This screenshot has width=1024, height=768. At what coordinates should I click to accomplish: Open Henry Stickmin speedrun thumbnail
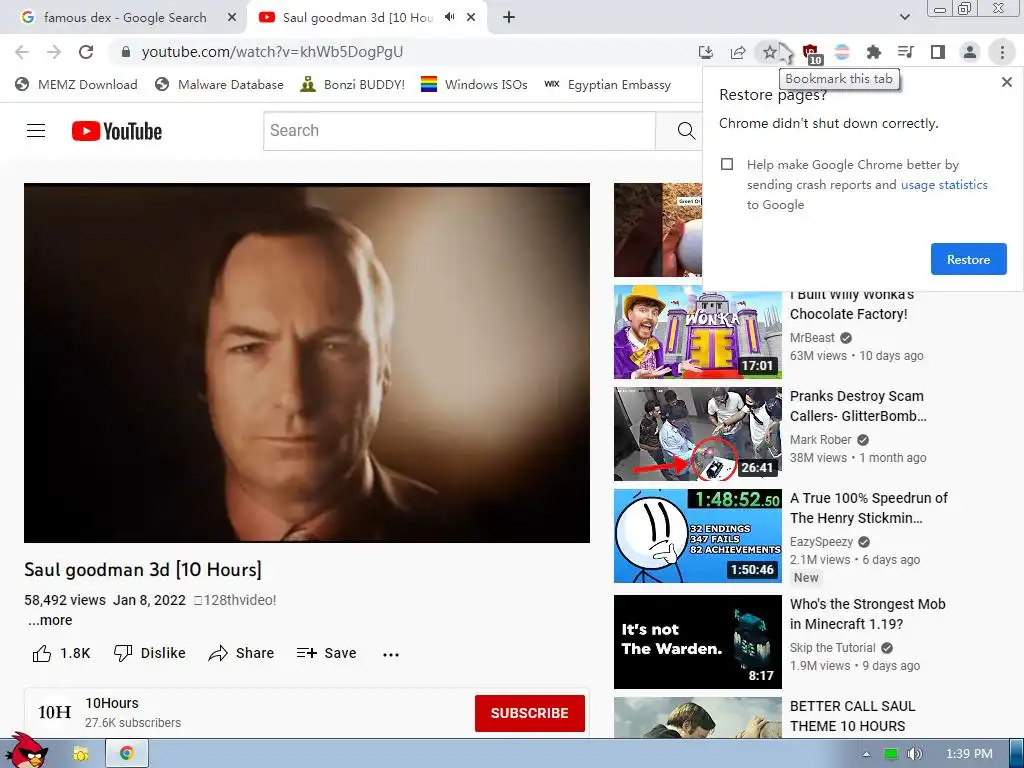pyautogui.click(x=697, y=536)
